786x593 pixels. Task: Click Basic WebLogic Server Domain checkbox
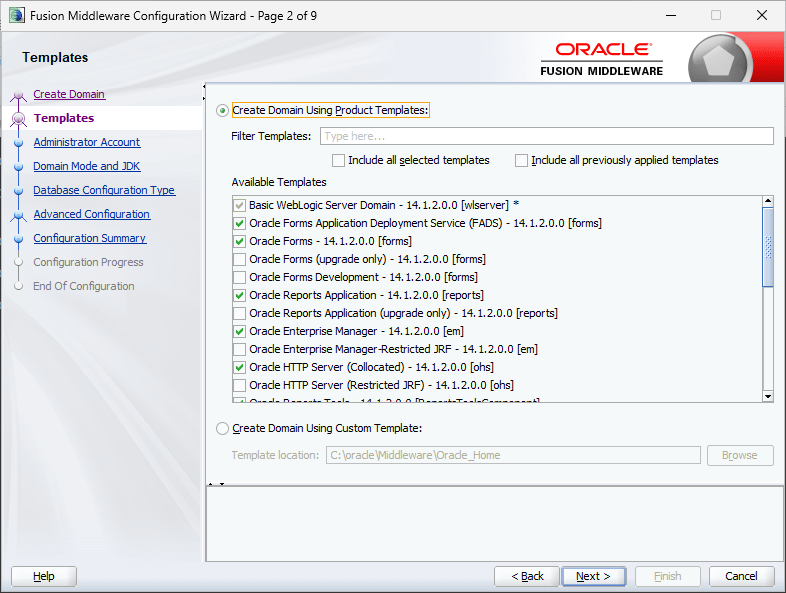click(x=240, y=205)
